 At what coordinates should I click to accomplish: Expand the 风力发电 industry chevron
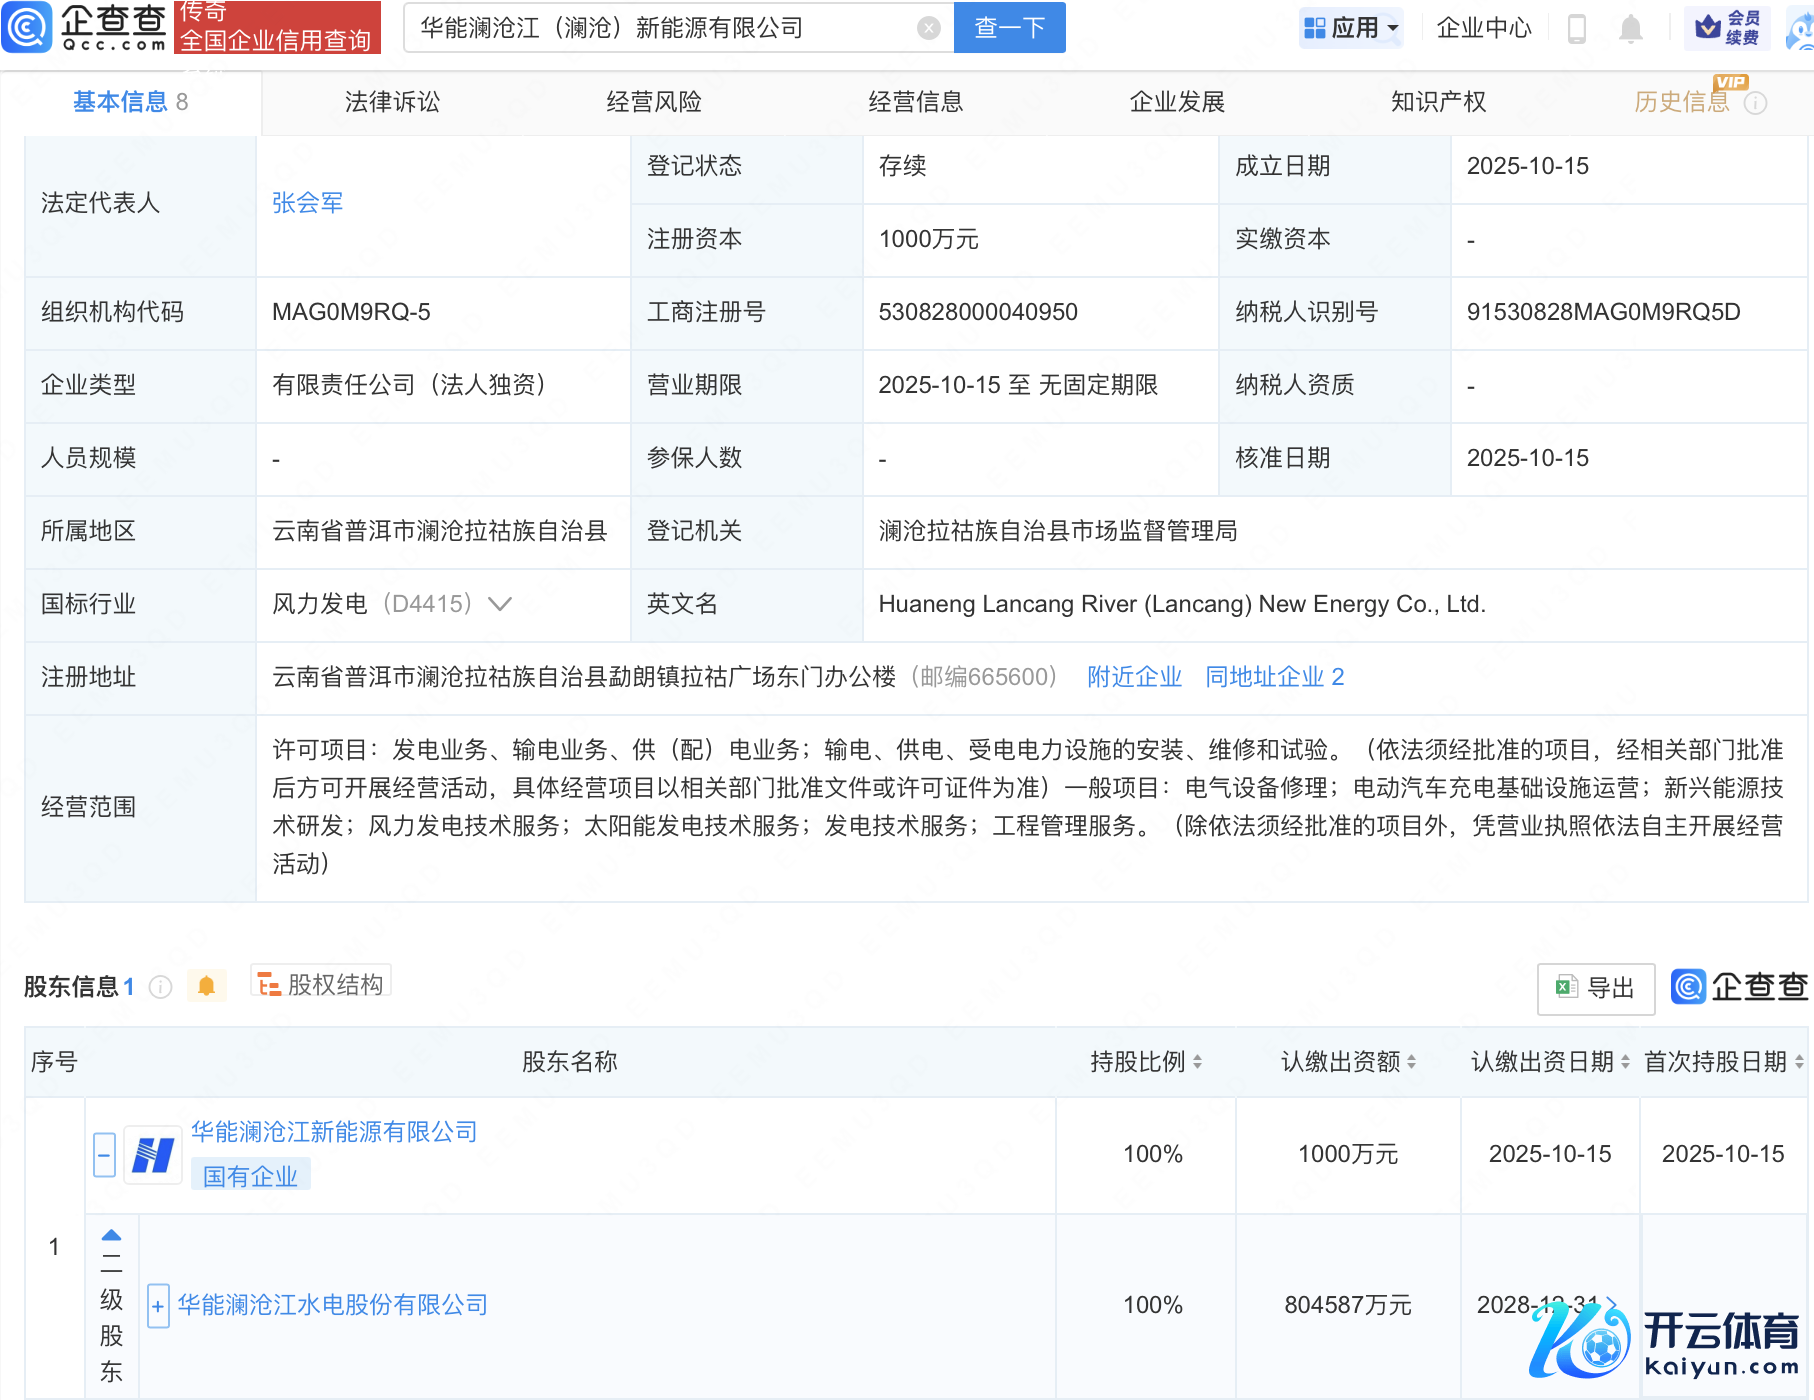(499, 604)
